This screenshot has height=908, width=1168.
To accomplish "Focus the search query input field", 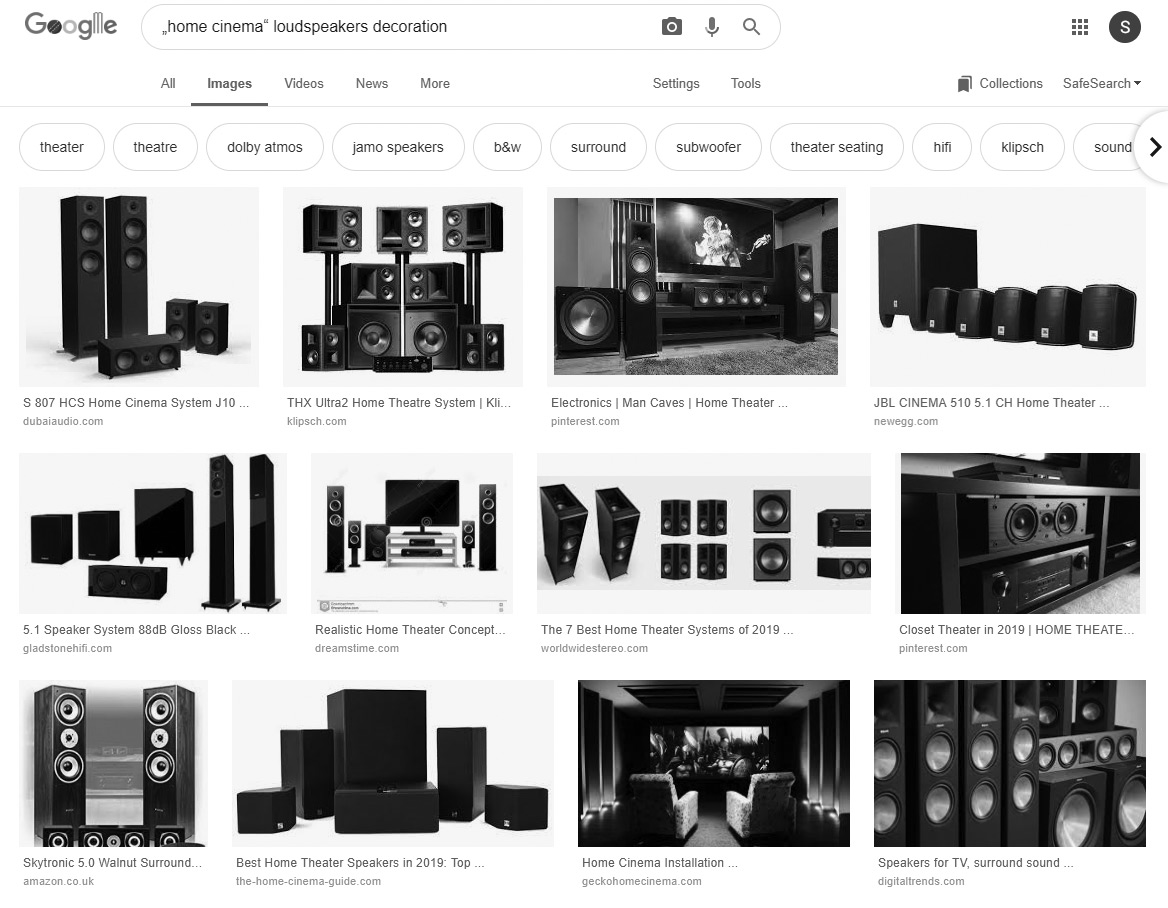I will coord(402,27).
